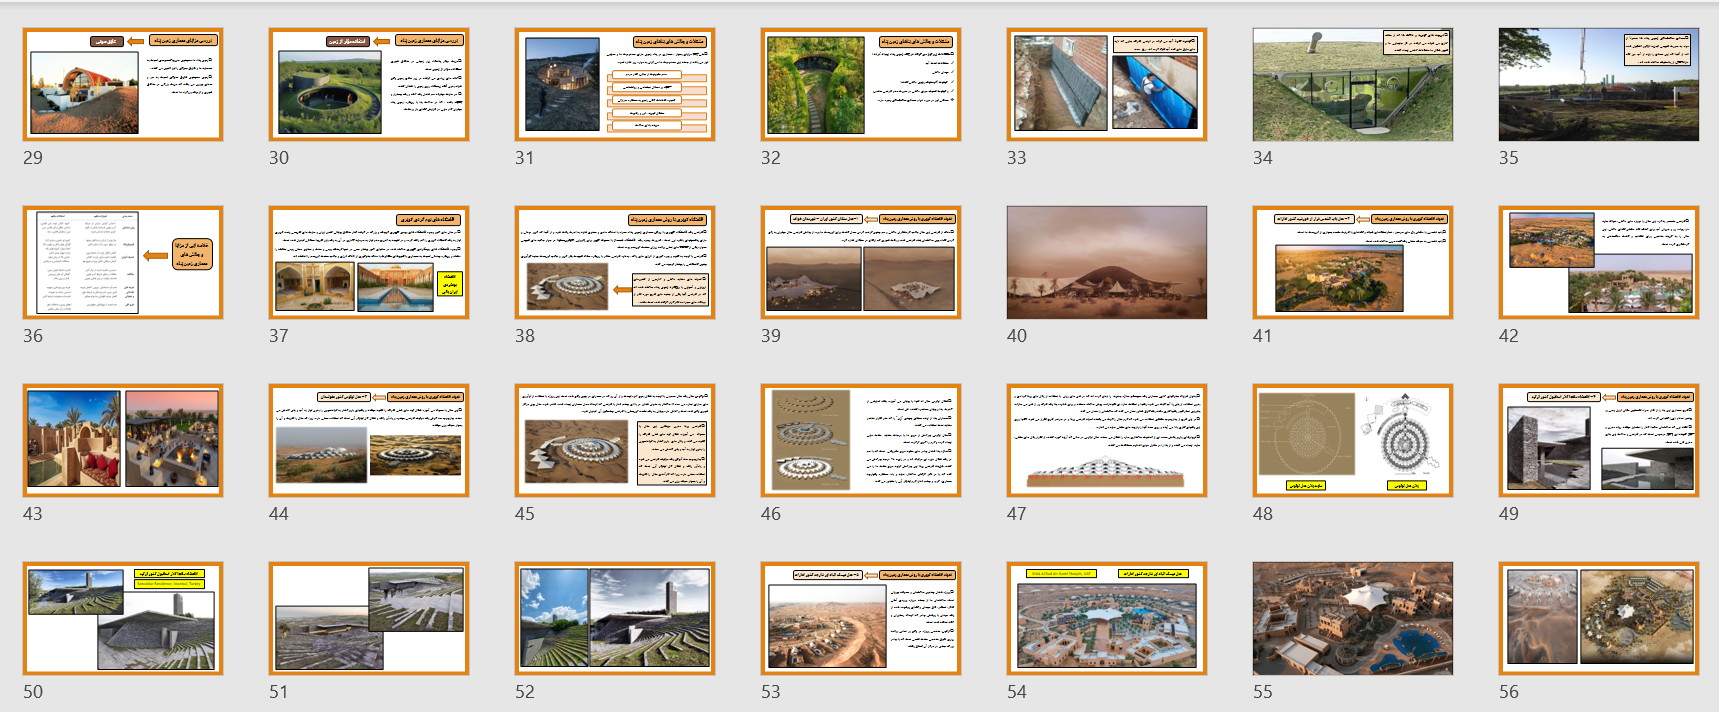Select slide 44 thumbnail

coord(369,440)
